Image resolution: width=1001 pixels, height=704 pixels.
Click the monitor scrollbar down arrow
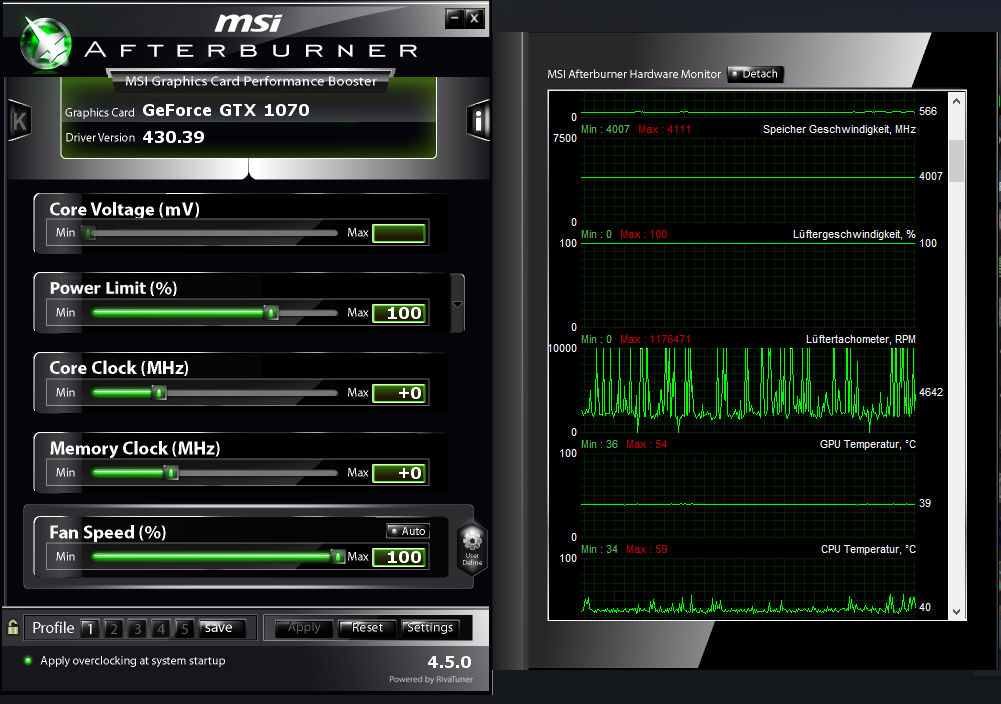click(x=956, y=611)
